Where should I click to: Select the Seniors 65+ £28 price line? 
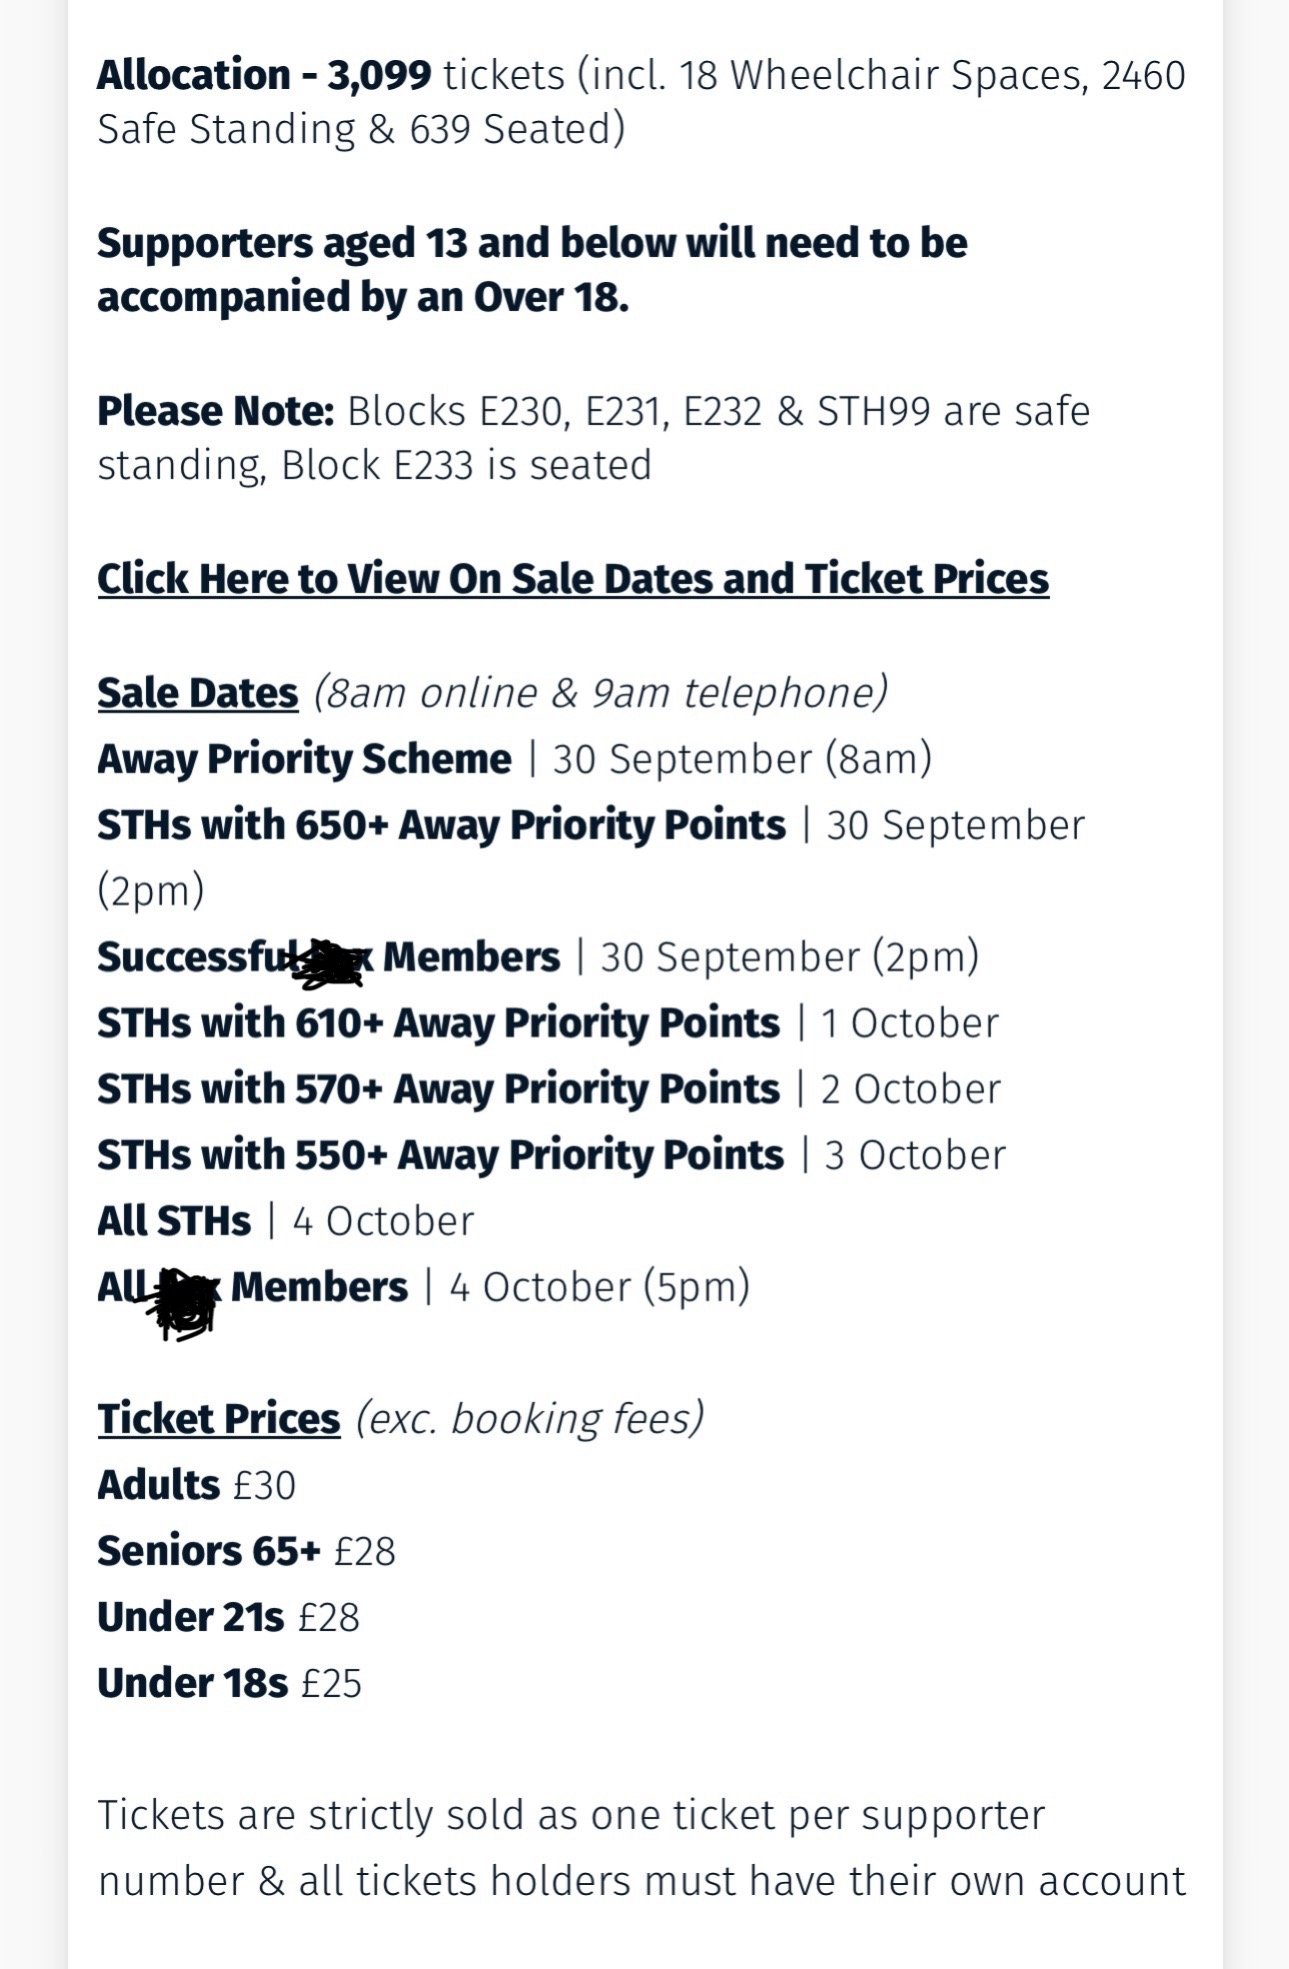pos(247,1551)
